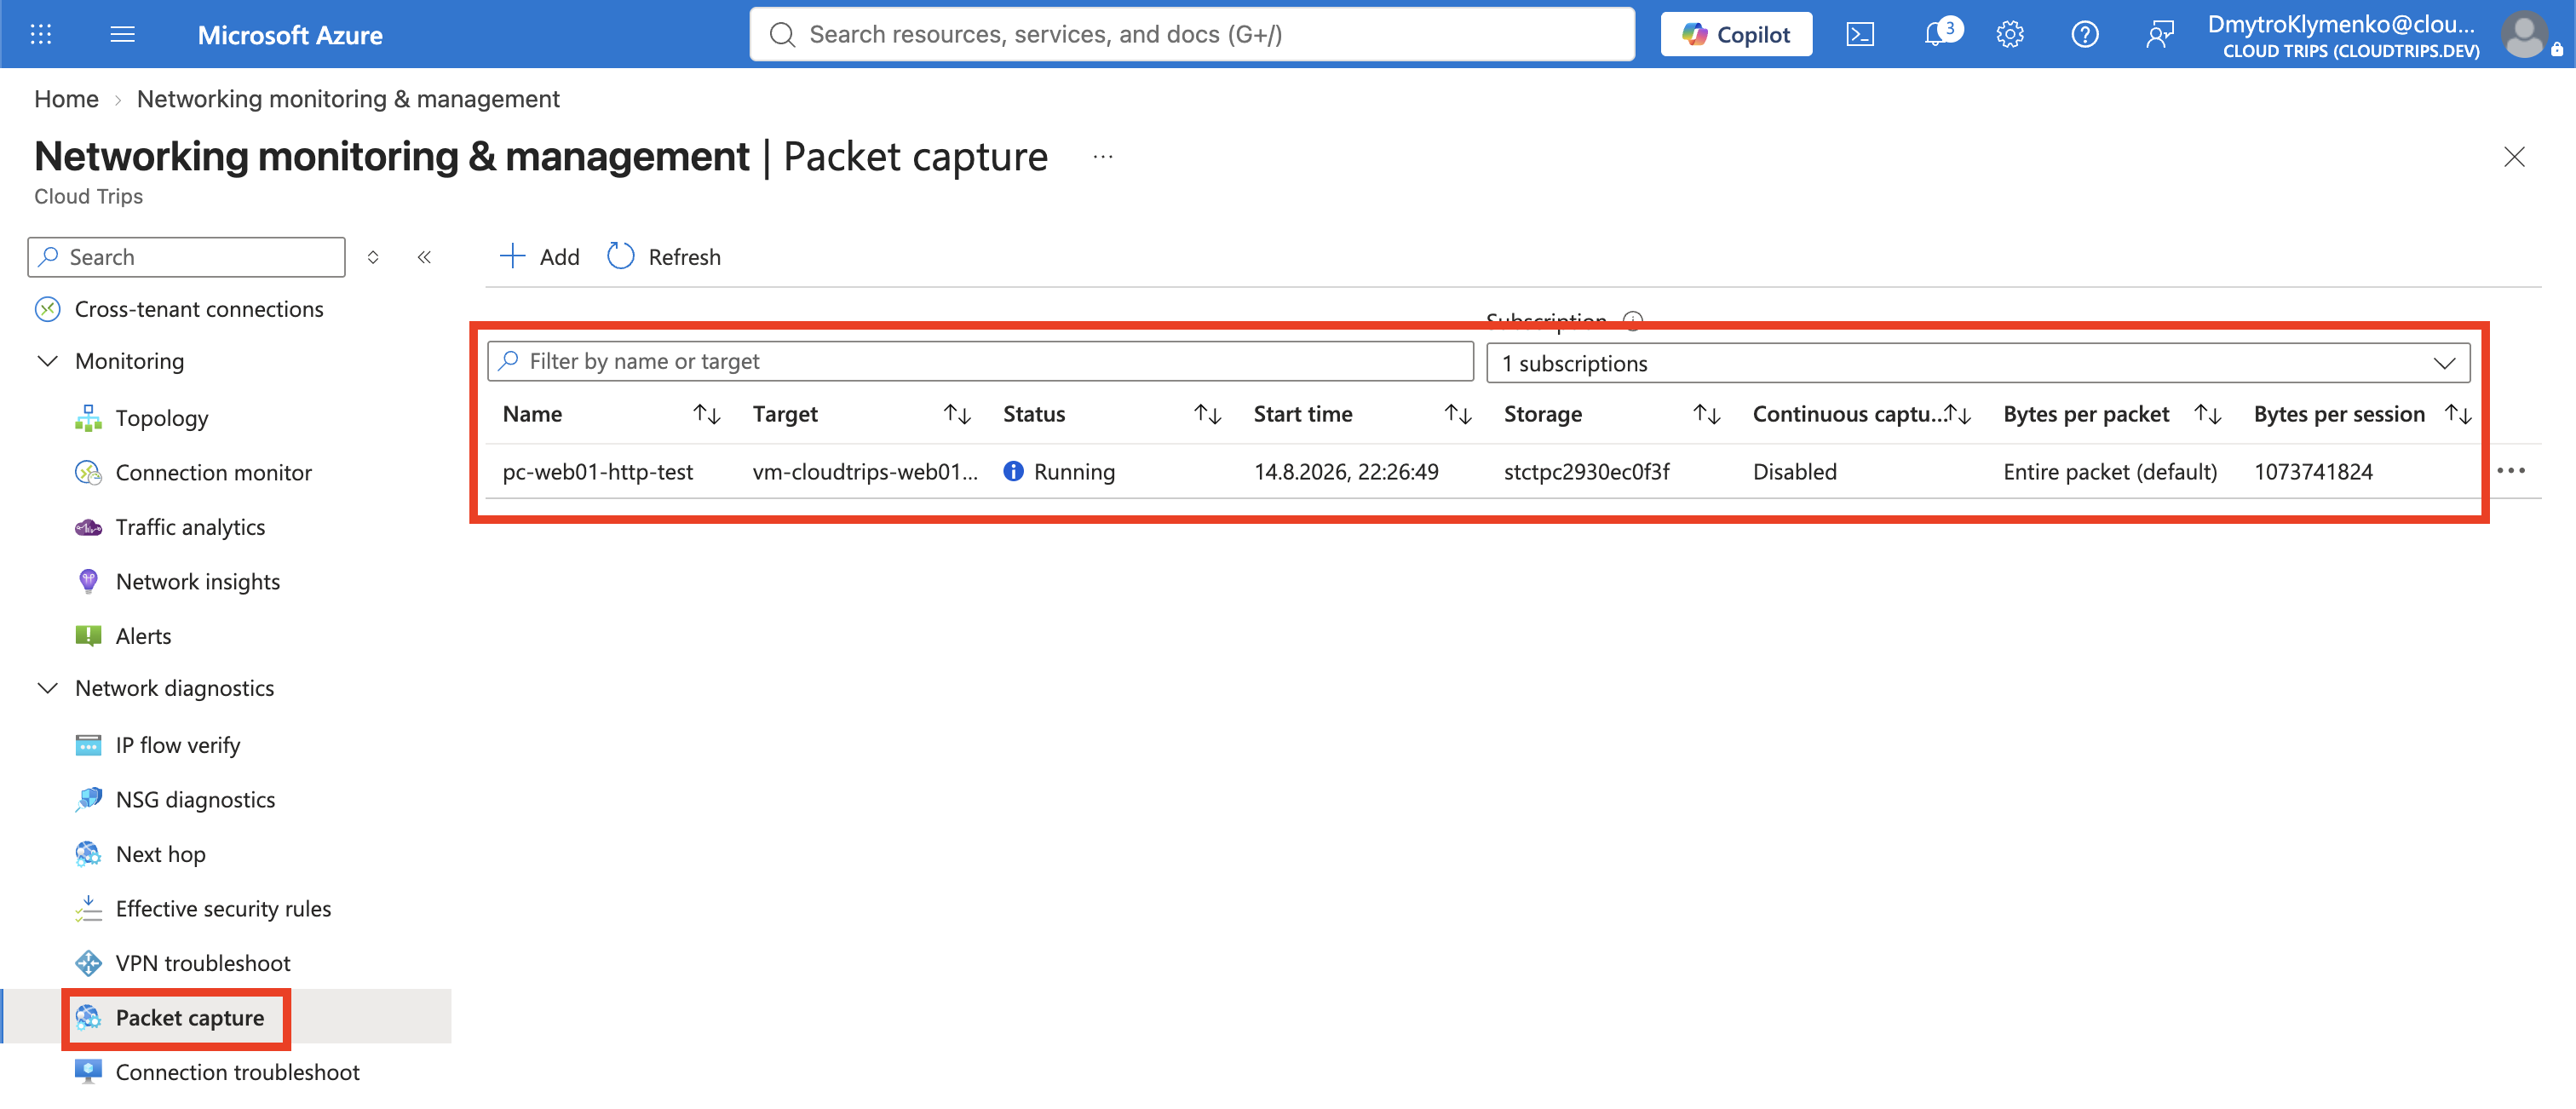Open the Help question mark icon
This screenshot has width=2576, height=1109.
point(2084,34)
